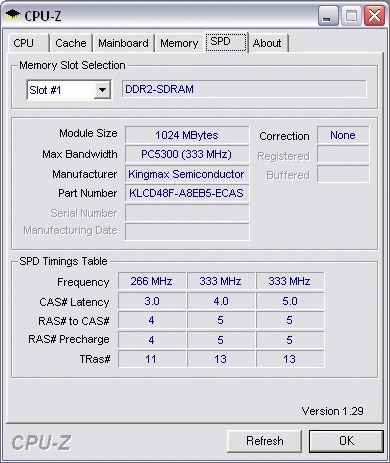Expand the memory slot dropdown arrow

(x=102, y=90)
